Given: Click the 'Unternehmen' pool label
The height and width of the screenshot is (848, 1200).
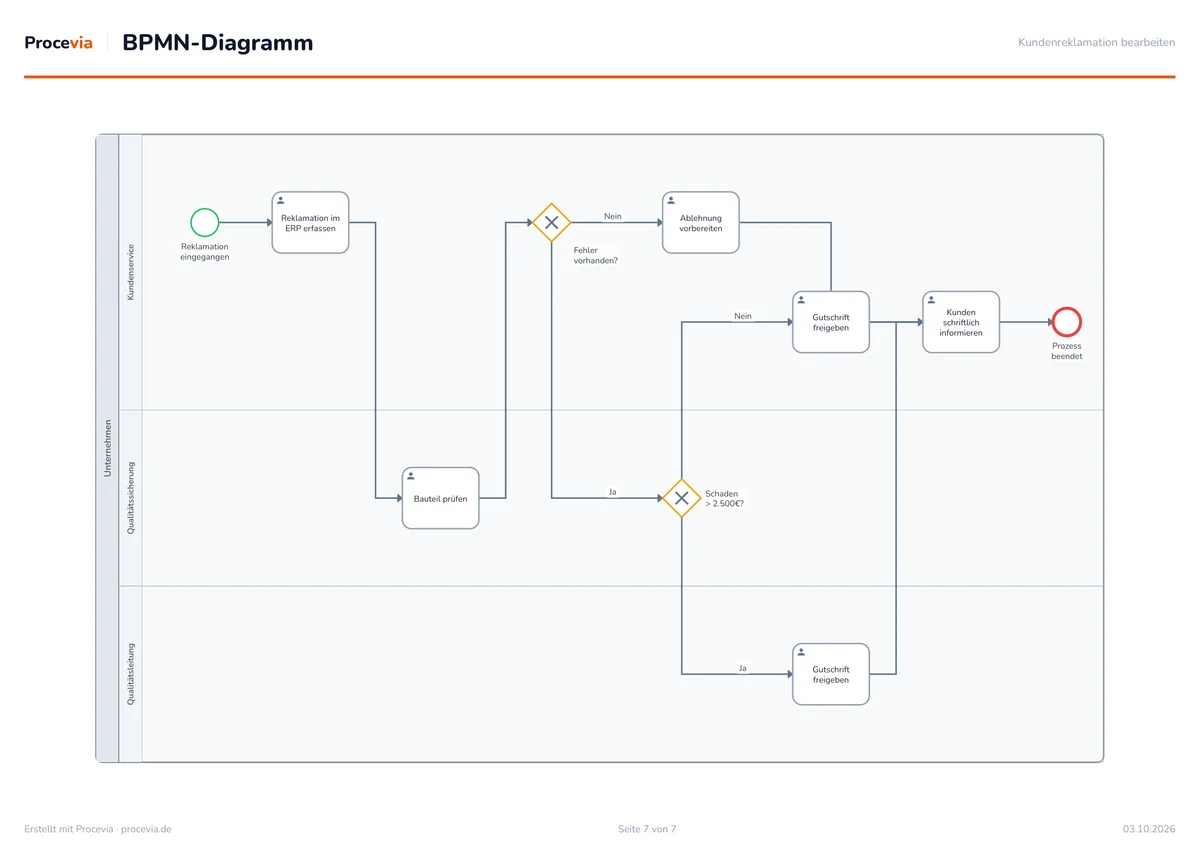Looking at the screenshot, I should point(108,448).
